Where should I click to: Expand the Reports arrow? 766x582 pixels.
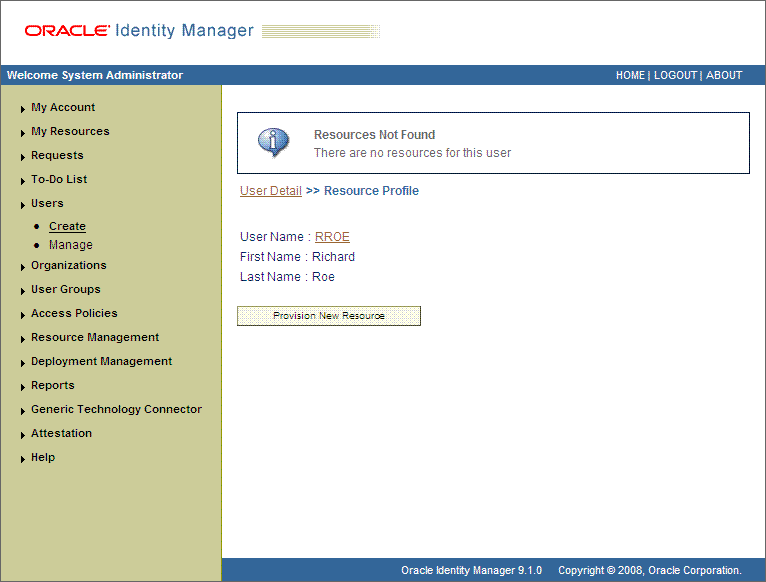click(x=22, y=387)
